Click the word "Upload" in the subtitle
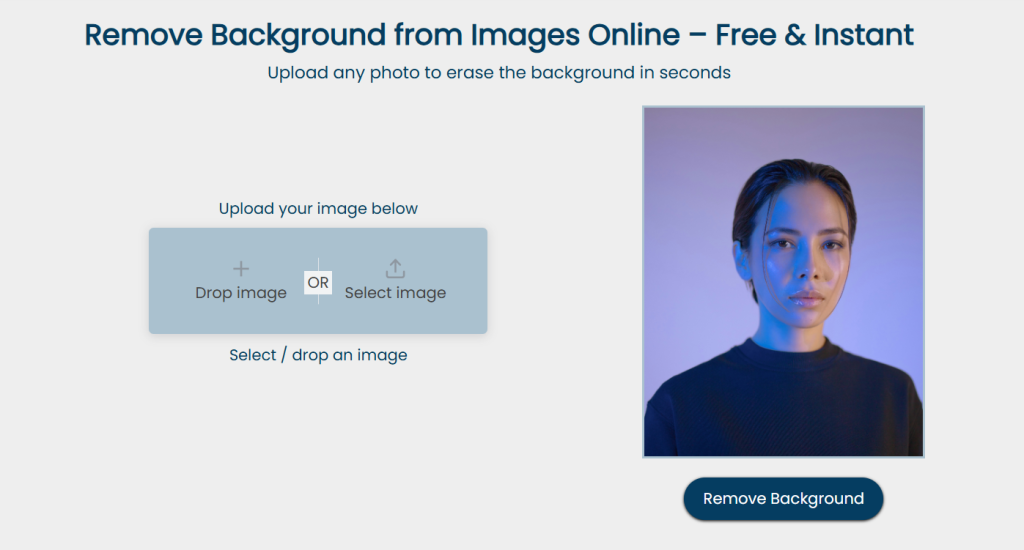The height and width of the screenshot is (550, 1024). pos(294,73)
